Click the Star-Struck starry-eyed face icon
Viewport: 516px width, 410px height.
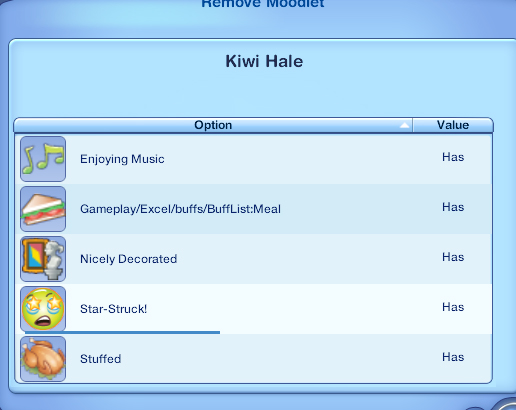[43, 309]
